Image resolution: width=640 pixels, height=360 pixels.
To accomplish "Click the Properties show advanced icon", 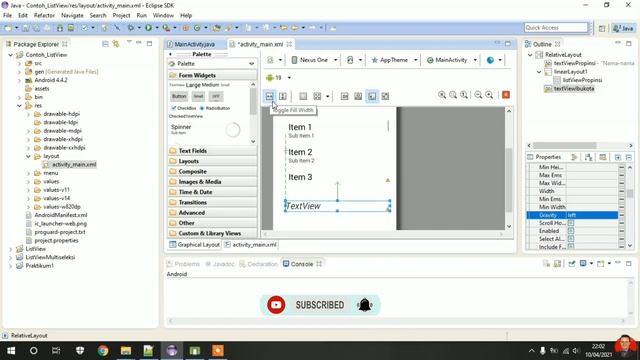I will pos(603,157).
